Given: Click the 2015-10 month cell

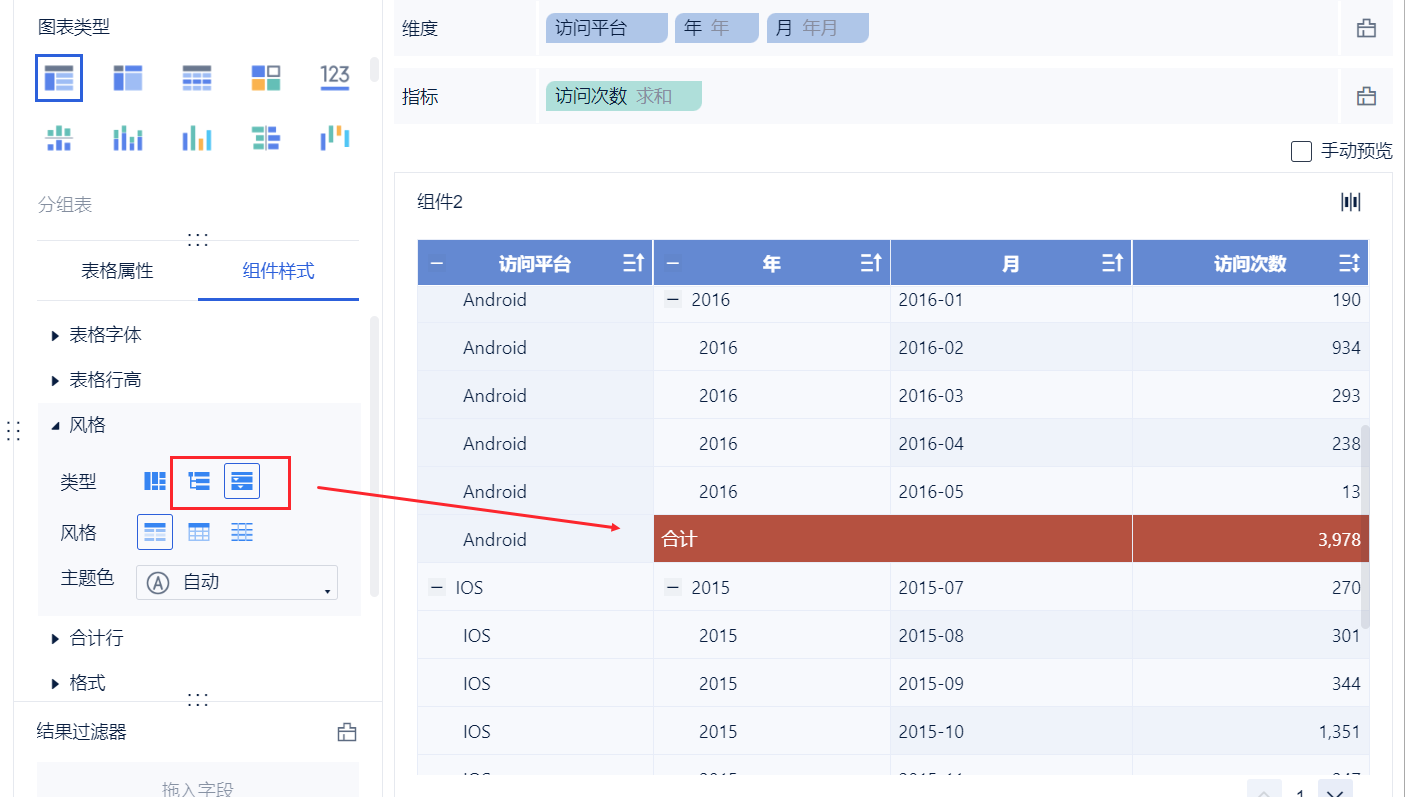Looking at the screenshot, I should (1011, 731).
